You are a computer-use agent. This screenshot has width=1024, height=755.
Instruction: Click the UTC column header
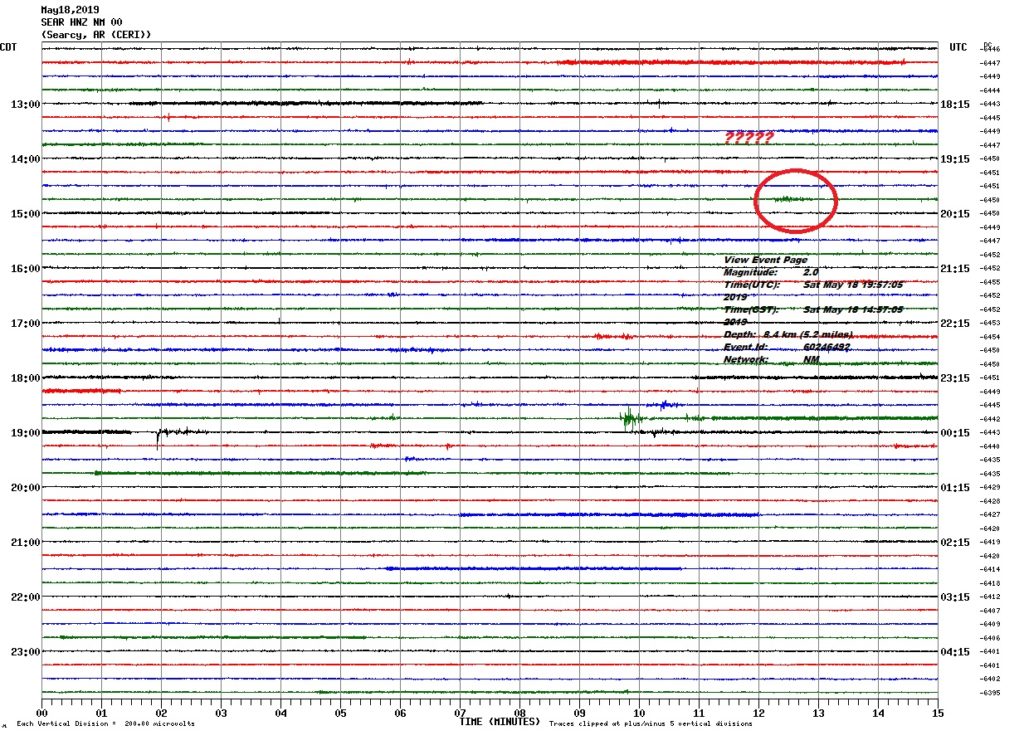pyautogui.click(x=958, y=47)
